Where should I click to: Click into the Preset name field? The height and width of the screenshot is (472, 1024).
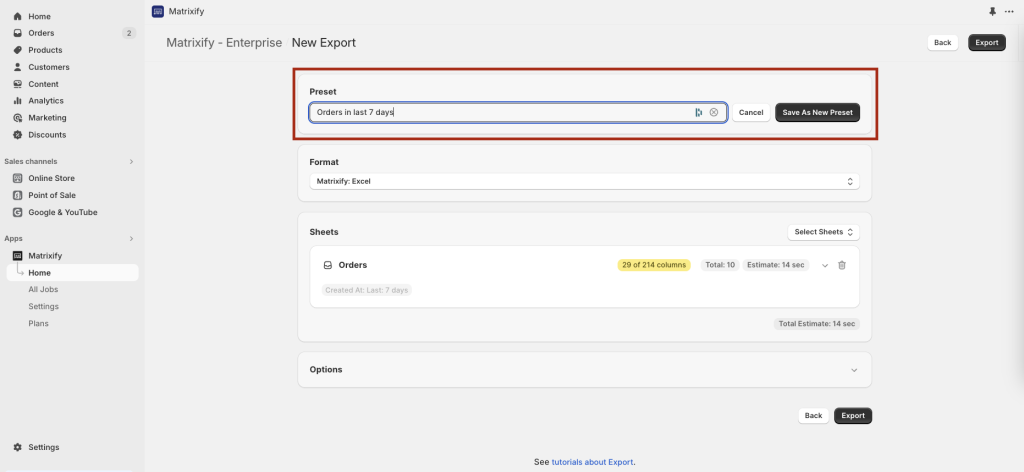500,113
